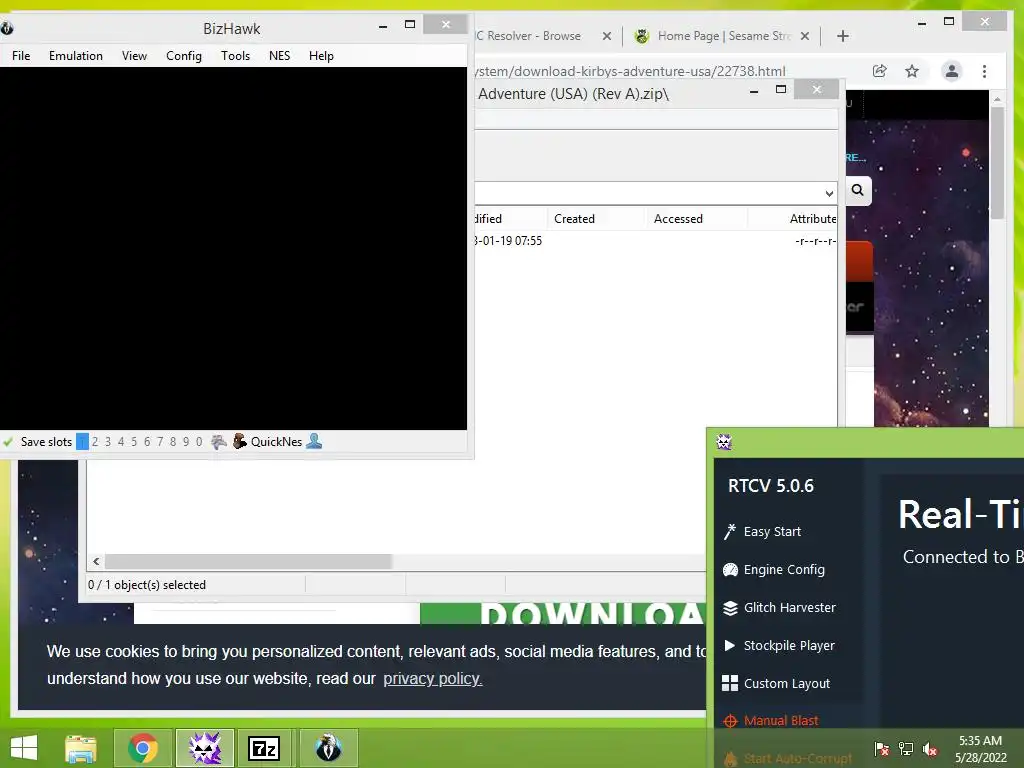Sort 7-Zip list by Accessed column
Image resolution: width=1024 pixels, height=768 pixels.
(678, 219)
